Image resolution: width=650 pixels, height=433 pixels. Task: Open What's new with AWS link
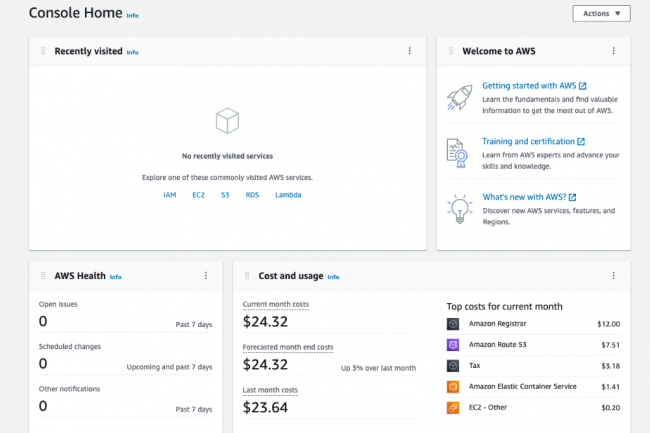524,197
